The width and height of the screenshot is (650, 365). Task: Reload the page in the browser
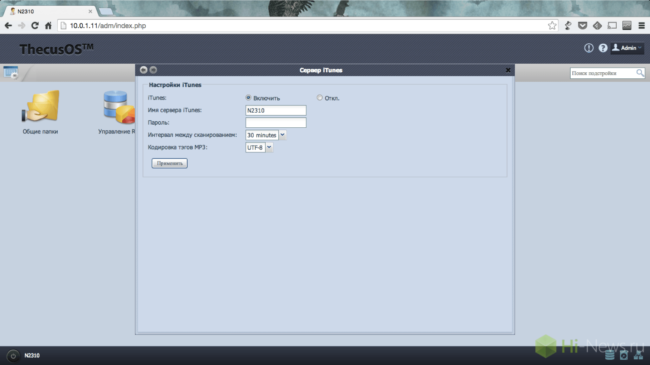pyautogui.click(x=35, y=26)
